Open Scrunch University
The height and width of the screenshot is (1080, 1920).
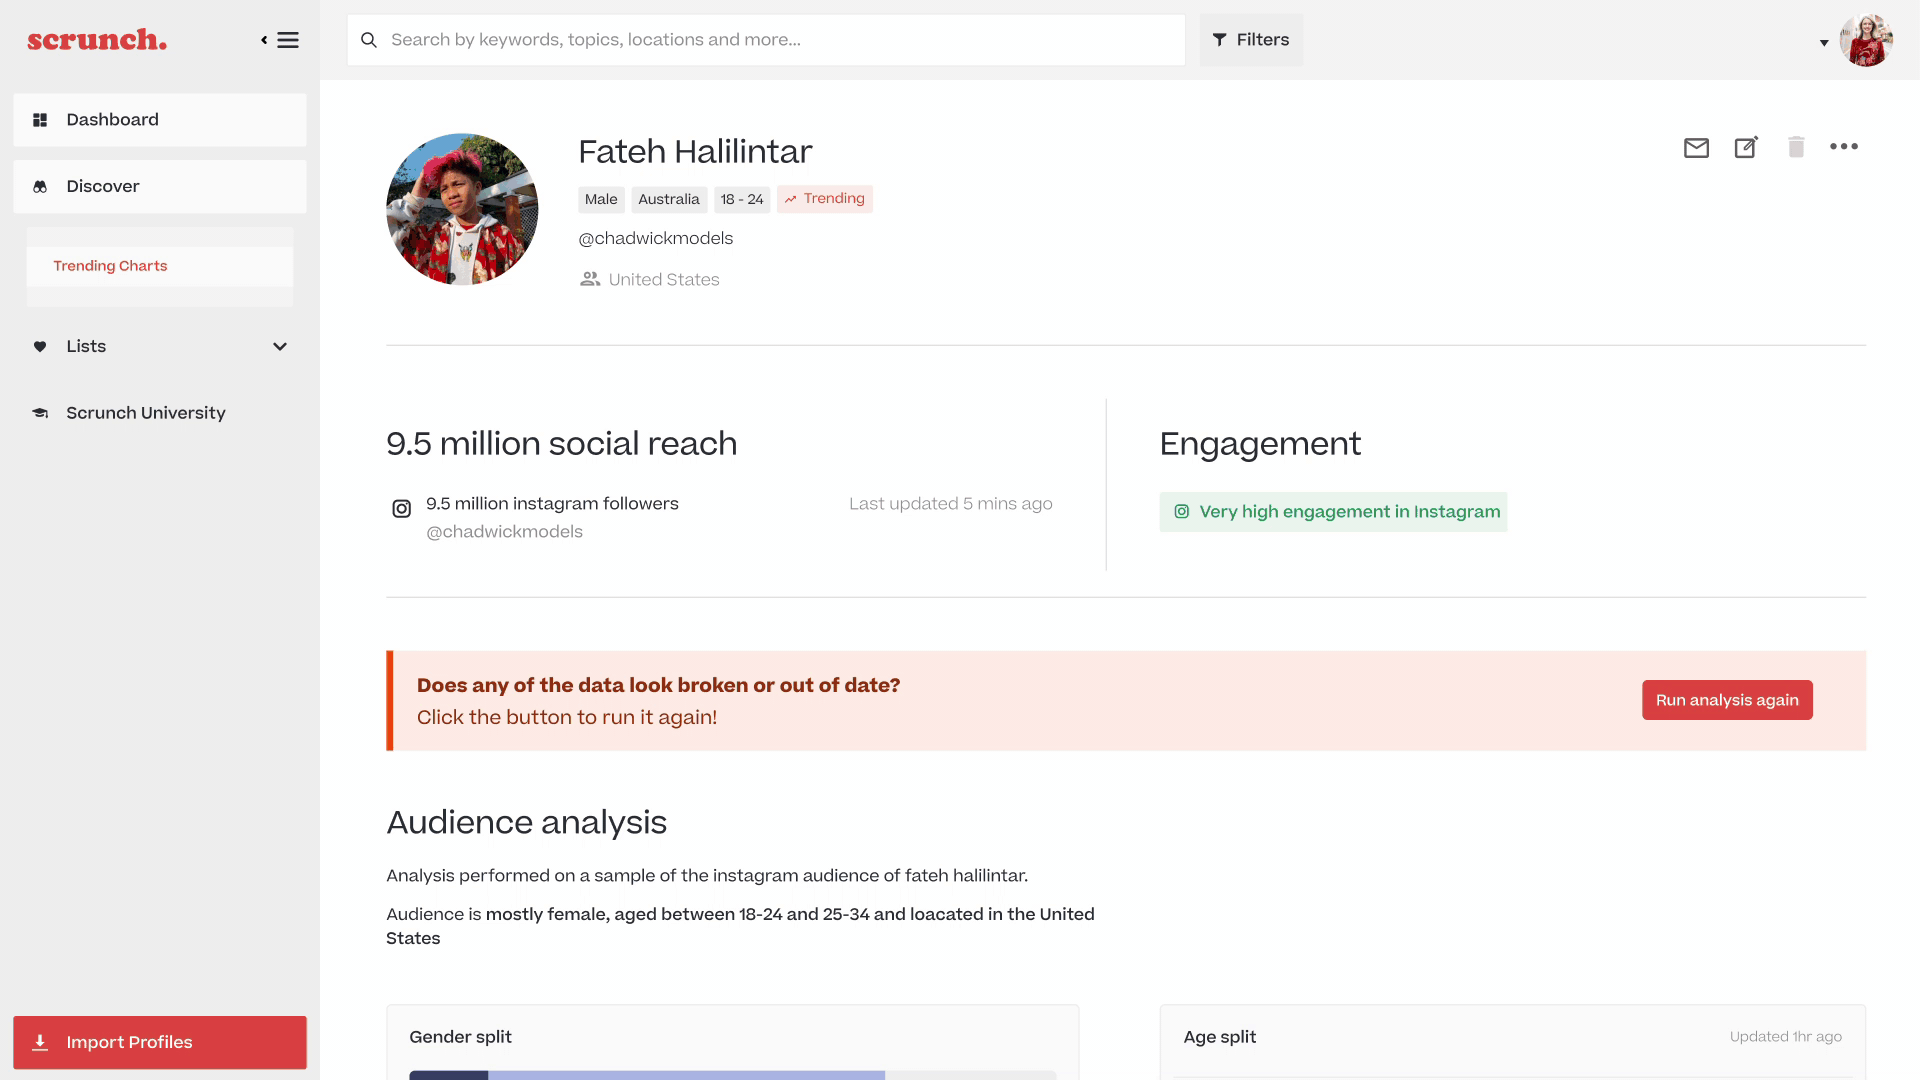145,413
